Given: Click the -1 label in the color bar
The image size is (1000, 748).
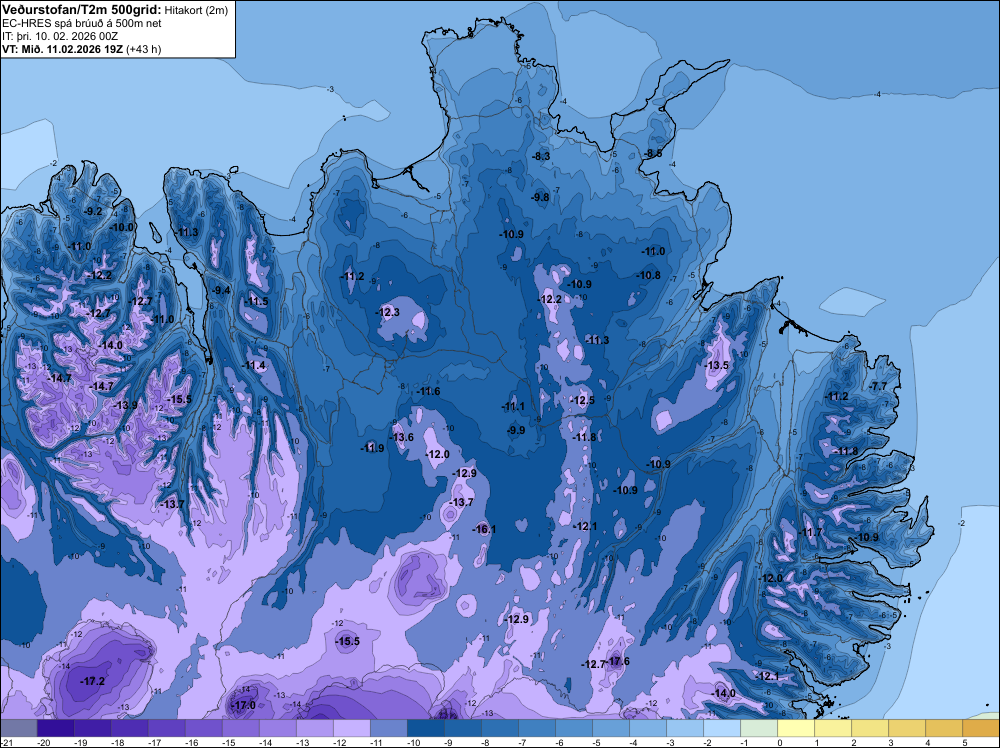Looking at the screenshot, I should tap(744, 743).
